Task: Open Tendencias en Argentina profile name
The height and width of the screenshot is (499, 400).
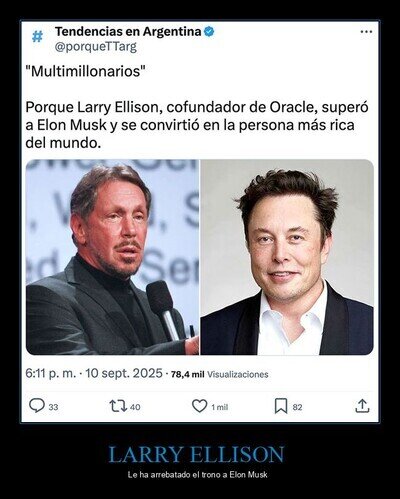Action: 128,32
